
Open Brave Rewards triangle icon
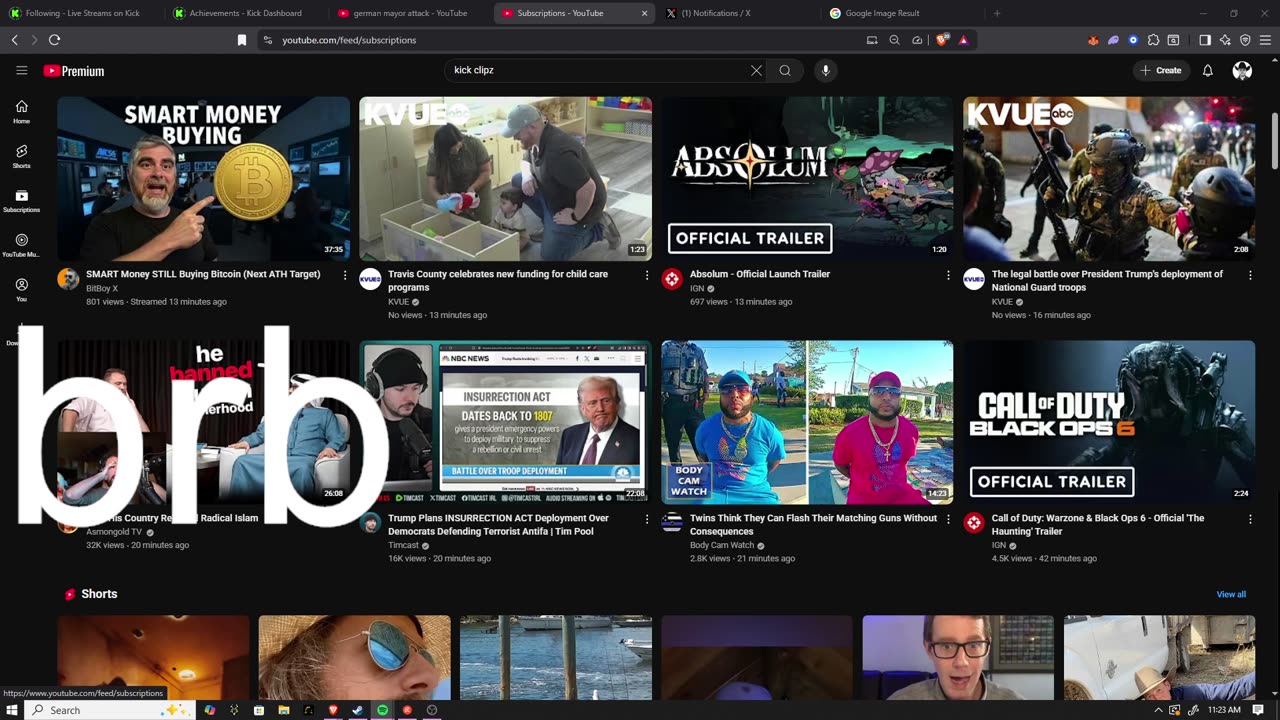point(963,40)
